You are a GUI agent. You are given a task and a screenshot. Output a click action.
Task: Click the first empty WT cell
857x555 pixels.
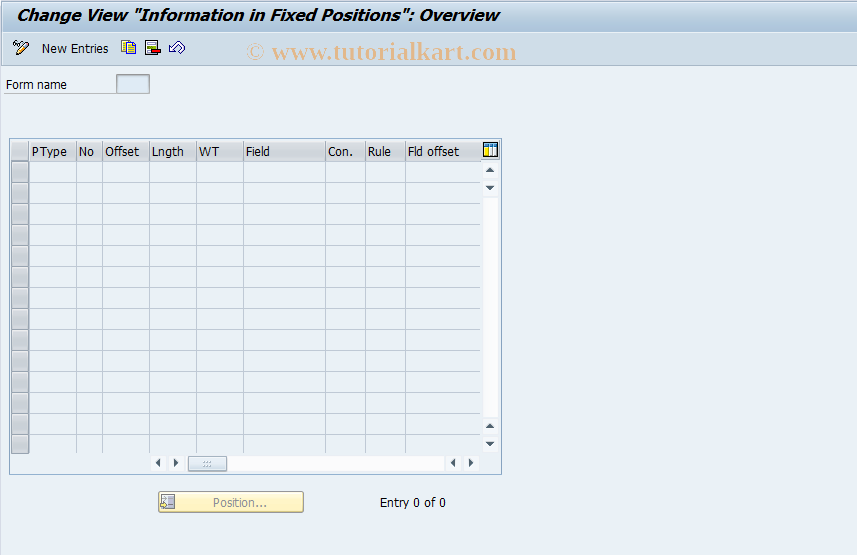[220, 172]
